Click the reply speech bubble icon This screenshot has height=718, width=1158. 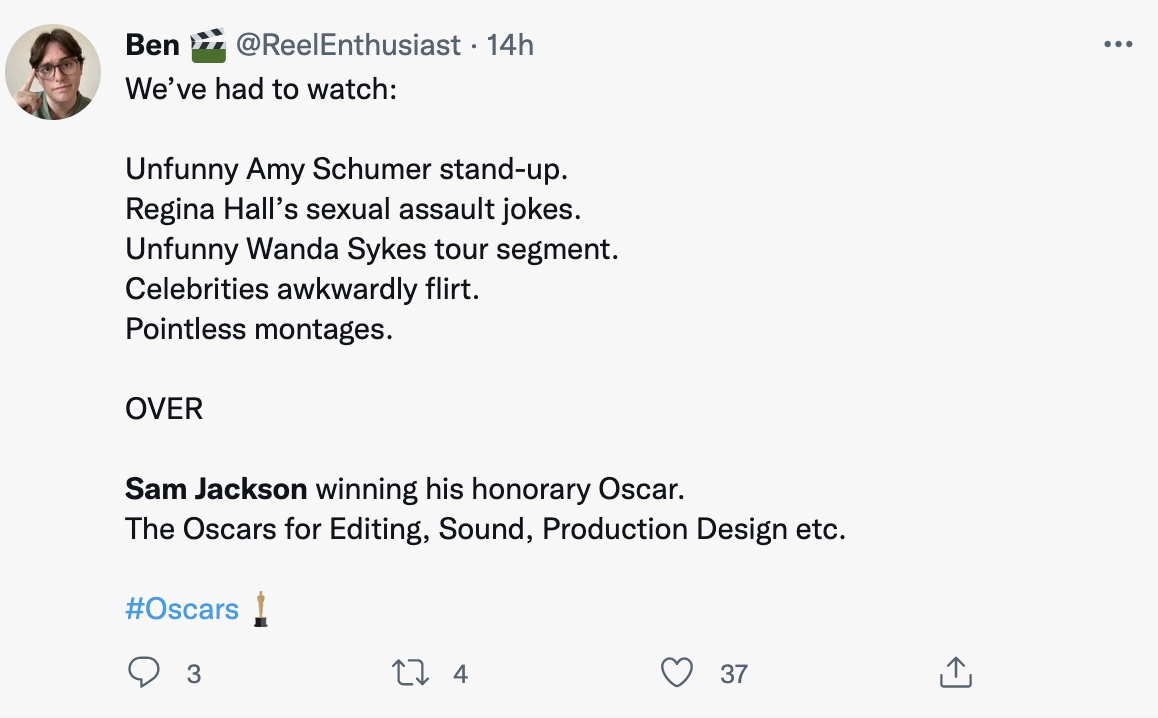[144, 673]
